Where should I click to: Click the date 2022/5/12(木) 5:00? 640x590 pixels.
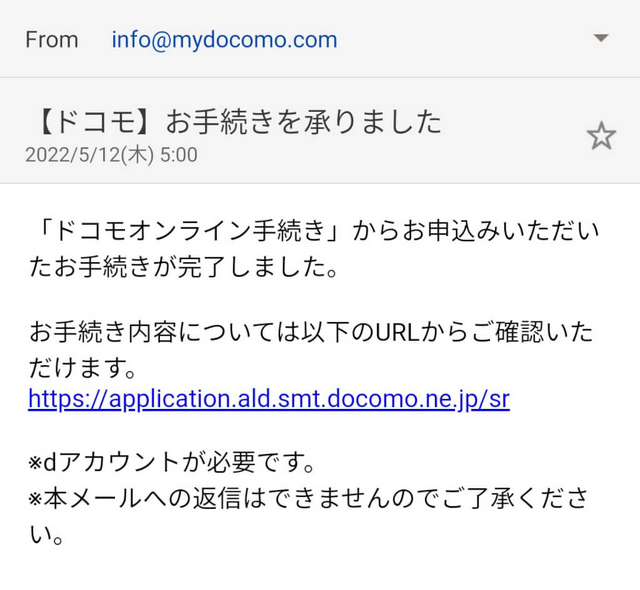pos(111,155)
